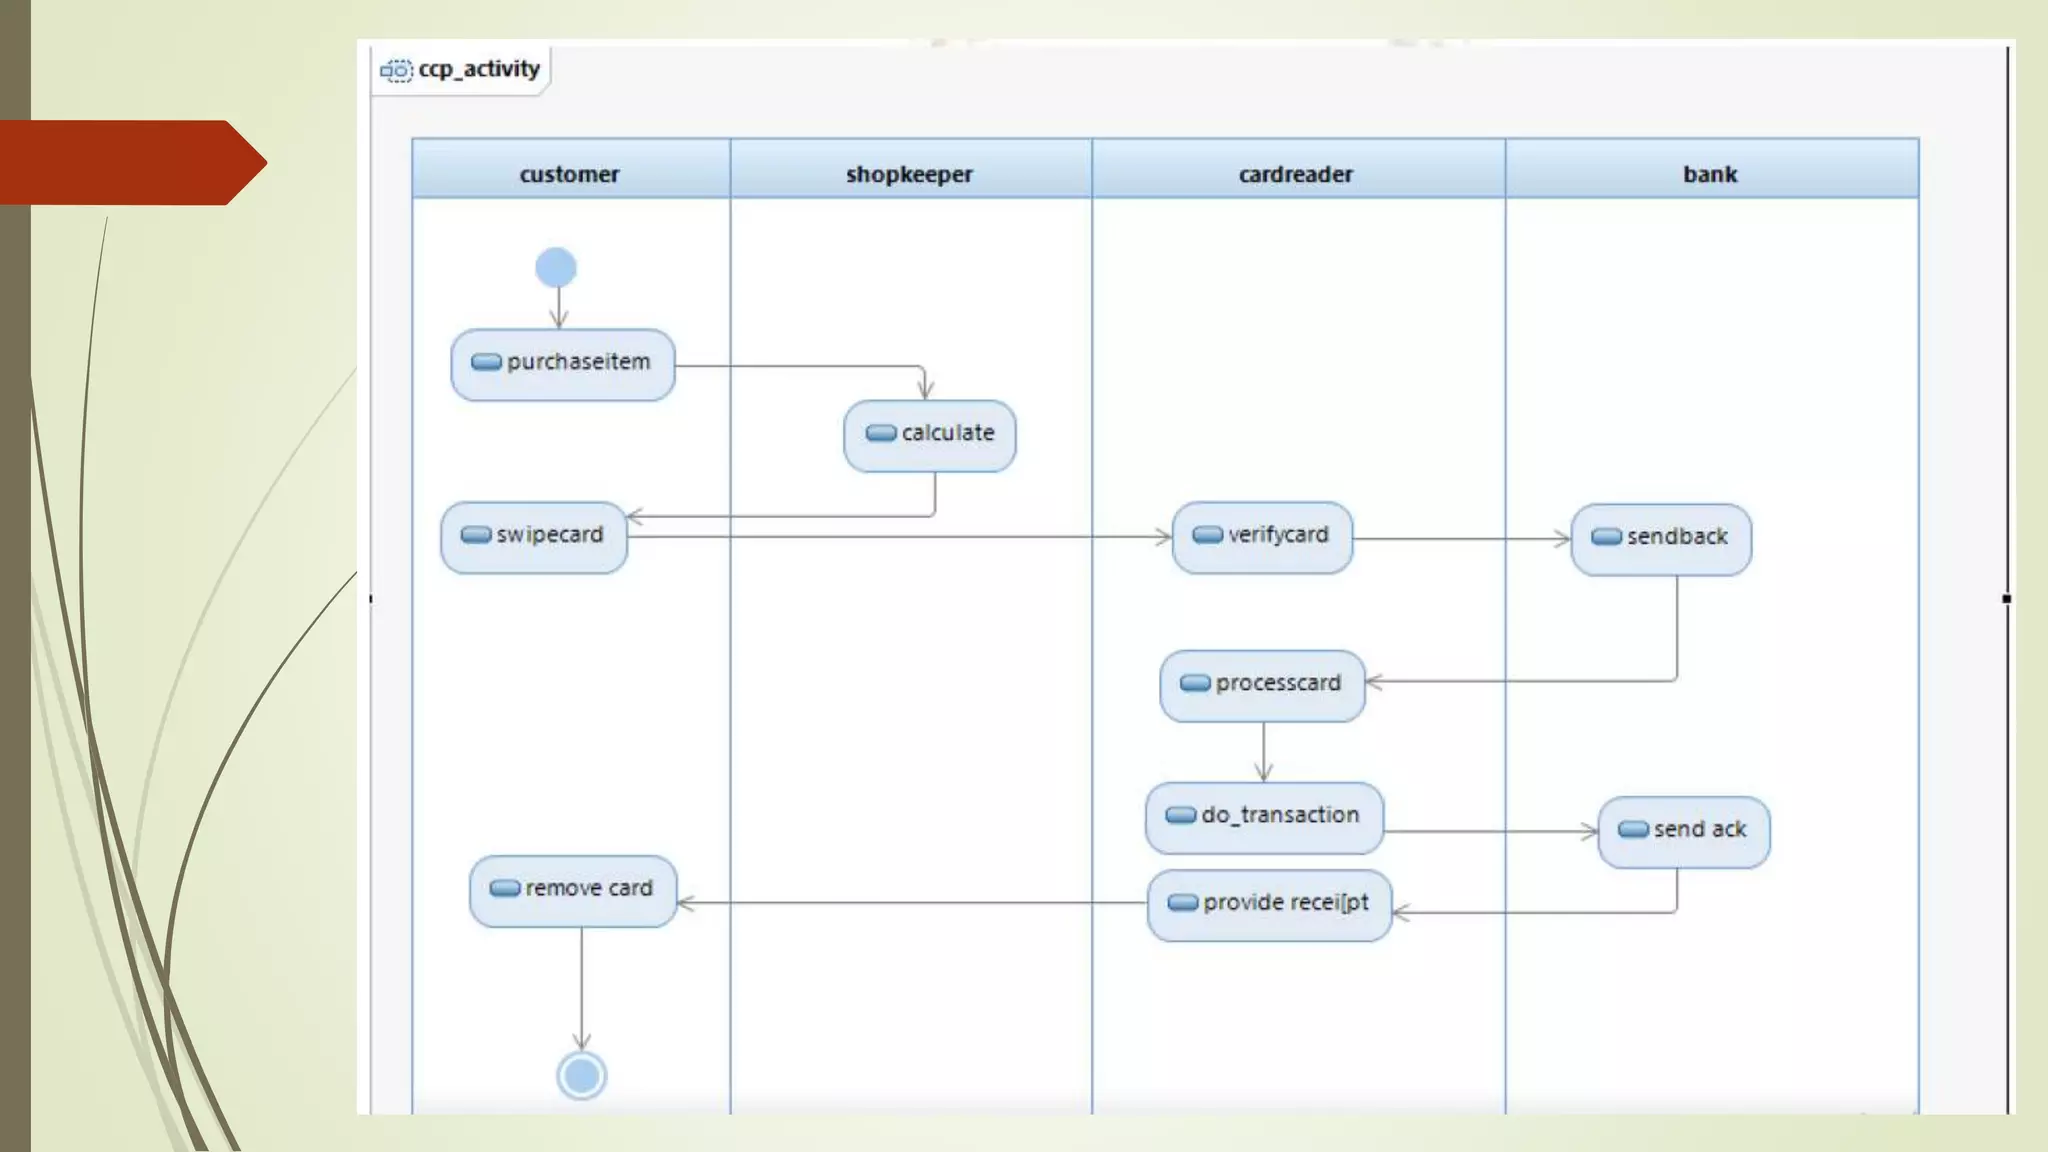Click the initial node circle
Screen dimensions: 2048x1152
click(556, 267)
